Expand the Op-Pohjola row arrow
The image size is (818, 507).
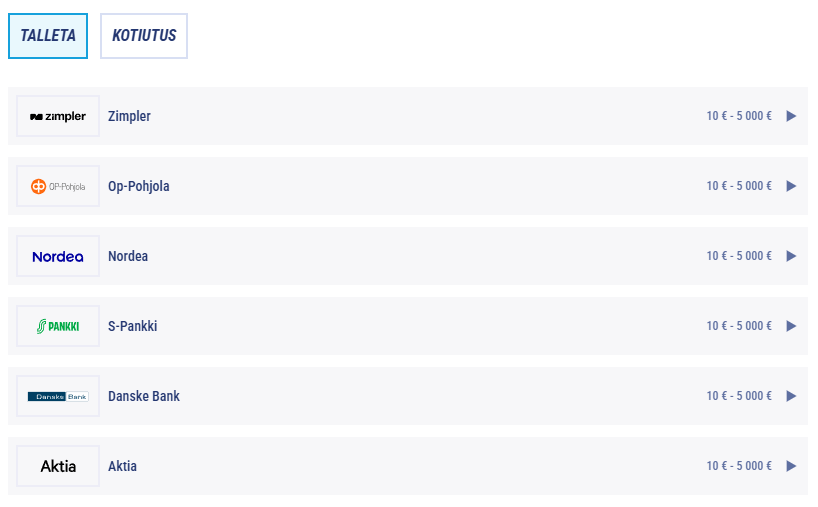(x=791, y=186)
